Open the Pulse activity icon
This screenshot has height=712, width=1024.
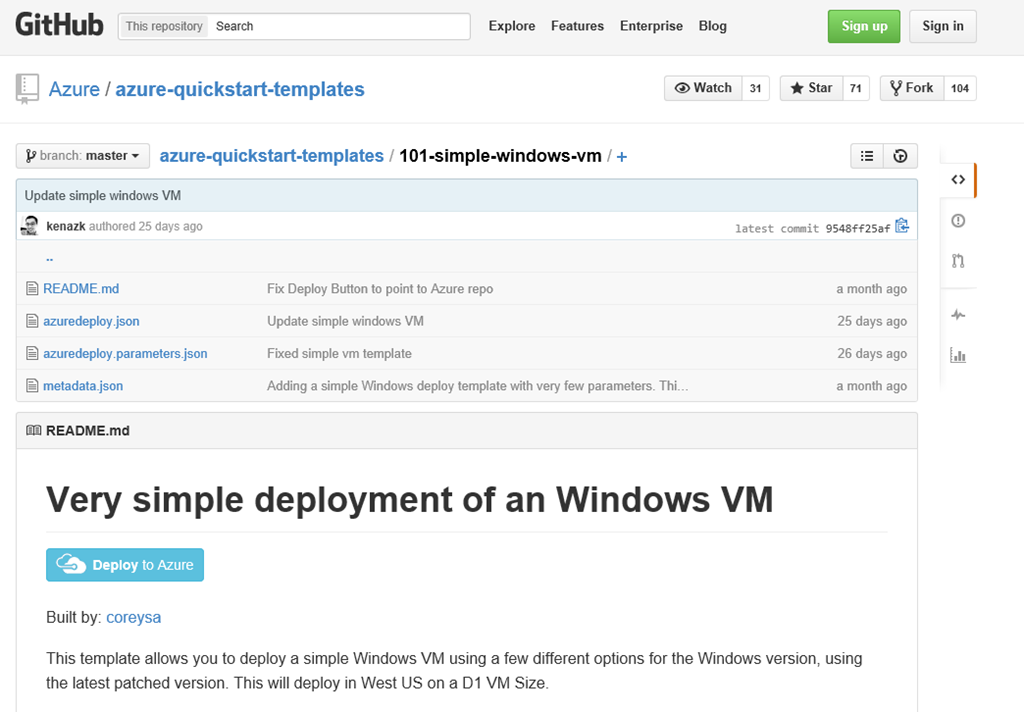(x=958, y=315)
